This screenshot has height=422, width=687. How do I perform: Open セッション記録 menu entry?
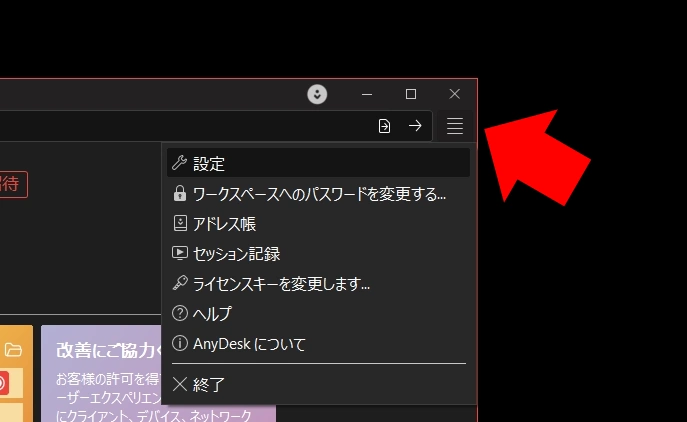tap(319, 253)
